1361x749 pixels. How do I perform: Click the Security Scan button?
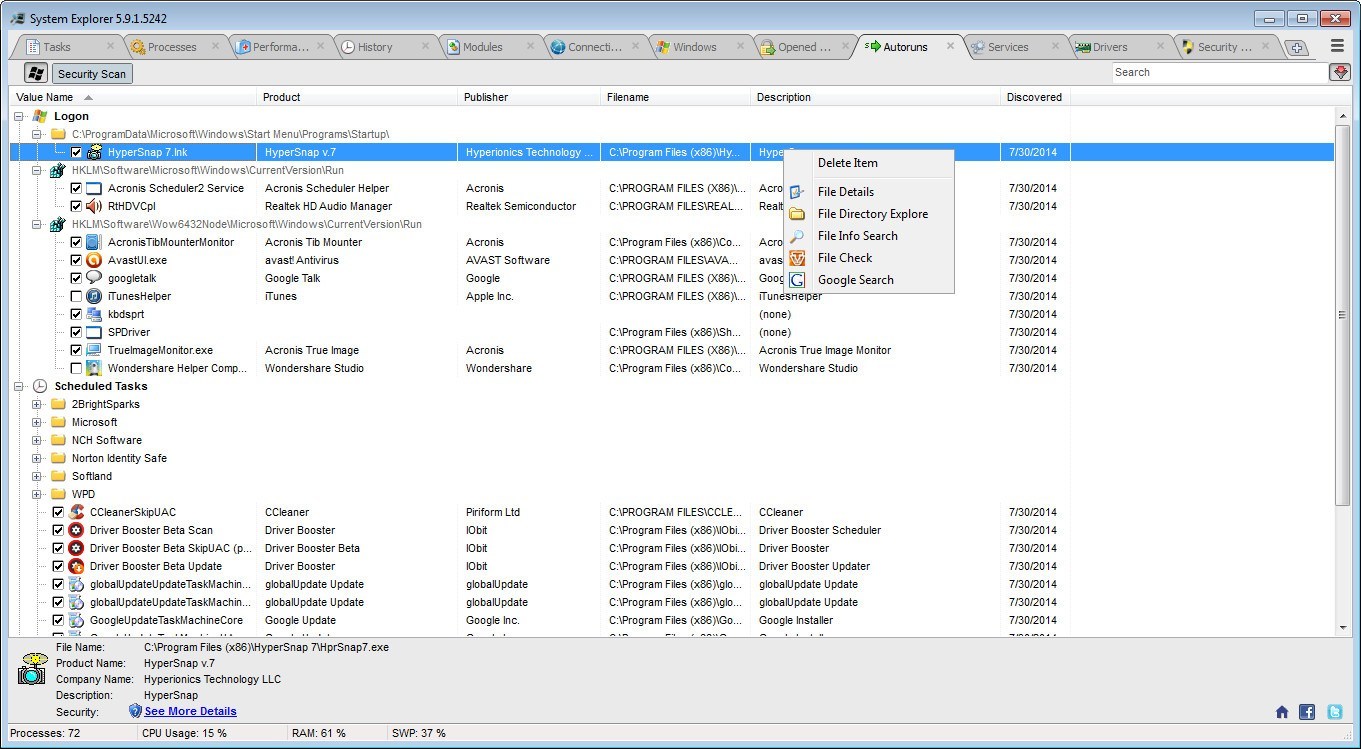pos(92,74)
